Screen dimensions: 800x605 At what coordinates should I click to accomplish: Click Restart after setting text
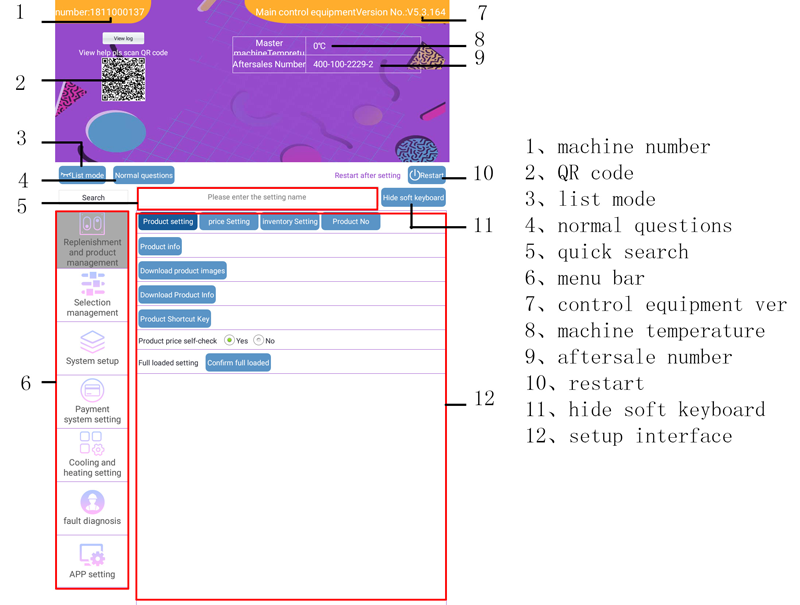coord(367,175)
